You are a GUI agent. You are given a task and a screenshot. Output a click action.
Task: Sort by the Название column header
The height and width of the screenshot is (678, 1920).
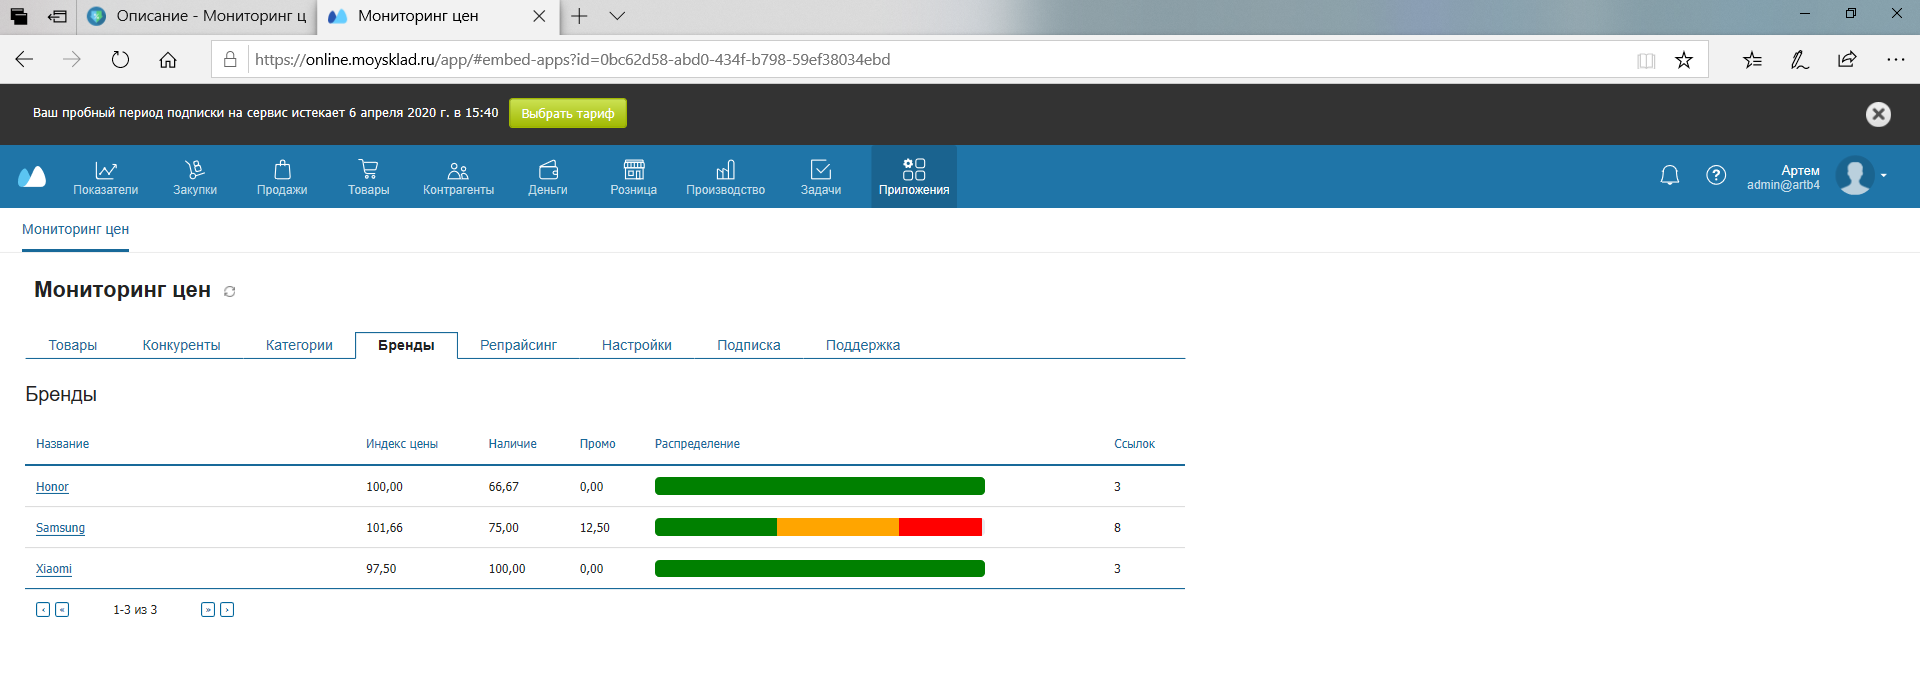point(62,444)
